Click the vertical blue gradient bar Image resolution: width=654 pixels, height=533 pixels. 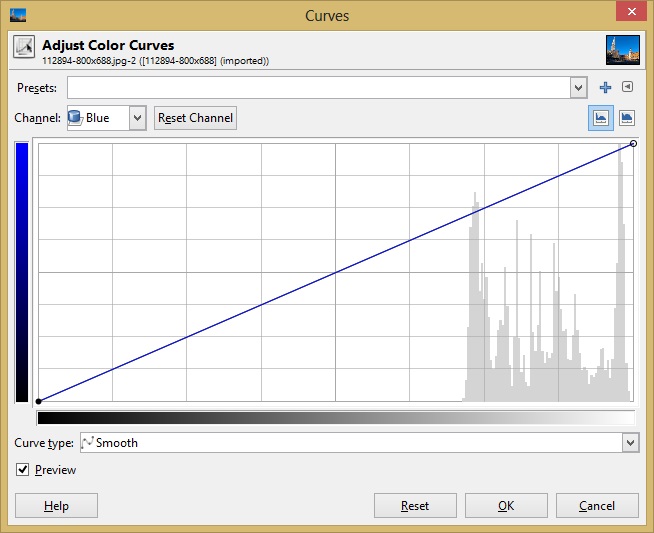coord(22,271)
